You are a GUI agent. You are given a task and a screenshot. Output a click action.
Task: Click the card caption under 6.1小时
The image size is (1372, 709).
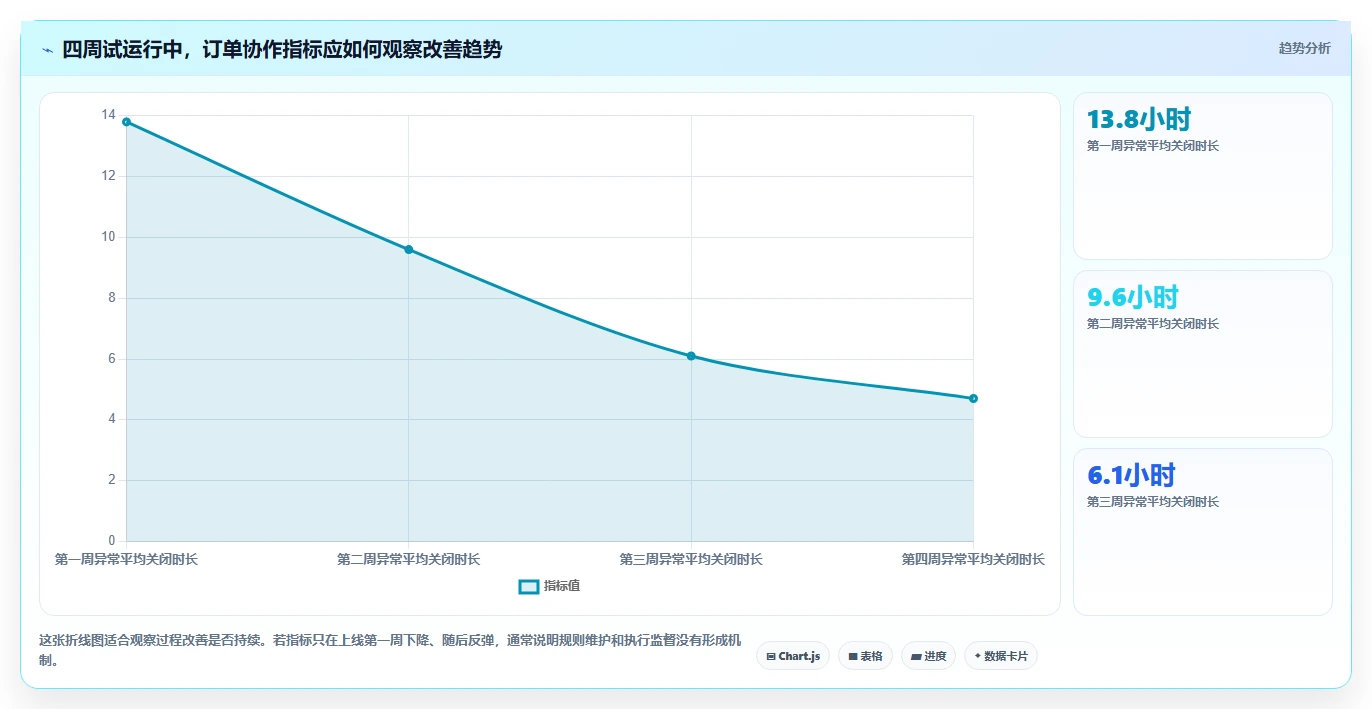pyautogui.click(x=1153, y=502)
